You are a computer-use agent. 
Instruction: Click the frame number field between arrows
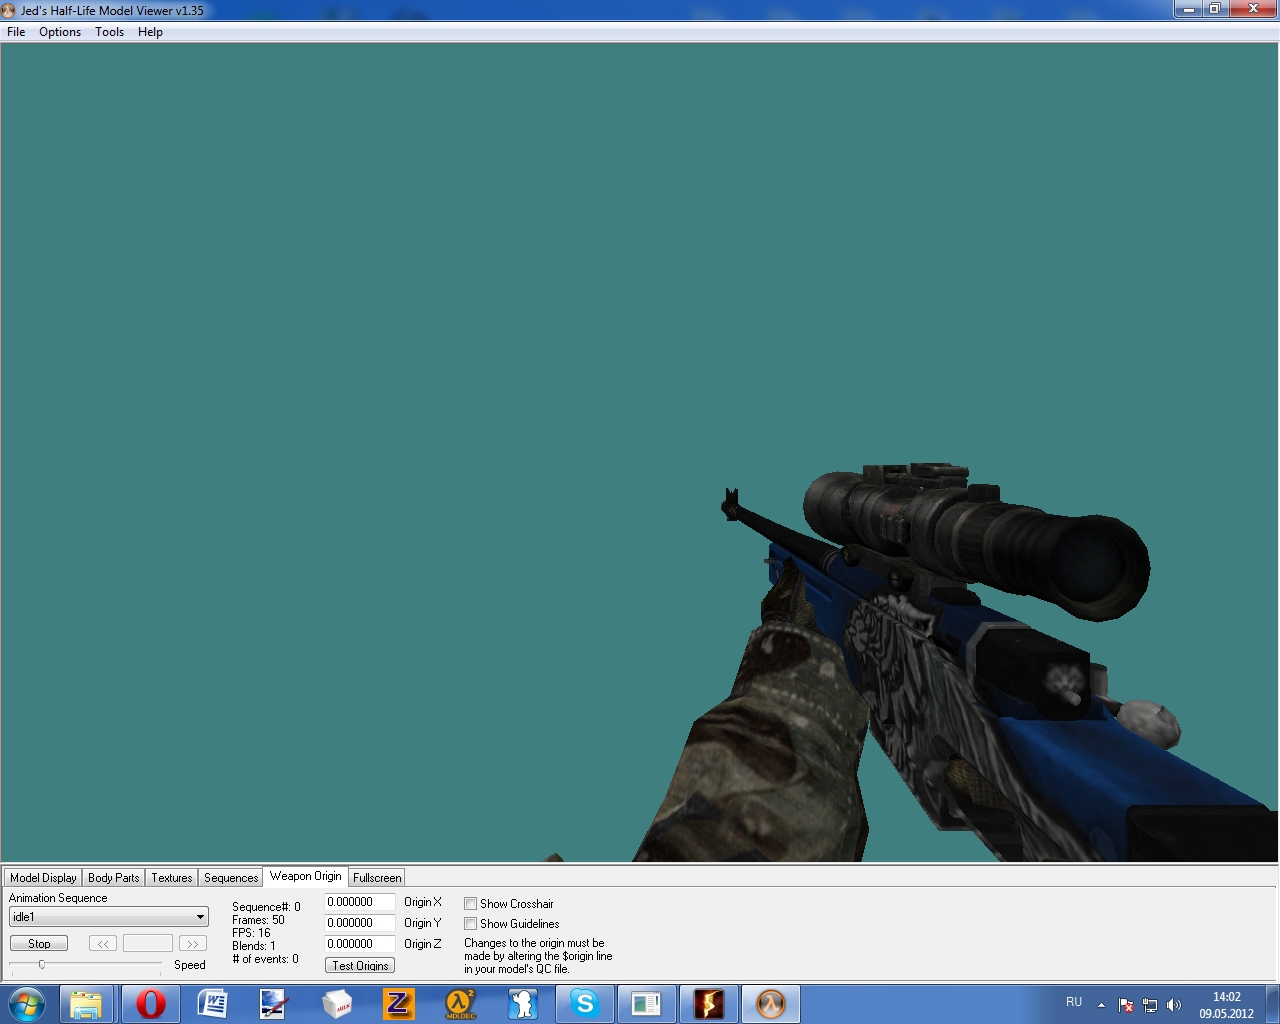coord(148,943)
